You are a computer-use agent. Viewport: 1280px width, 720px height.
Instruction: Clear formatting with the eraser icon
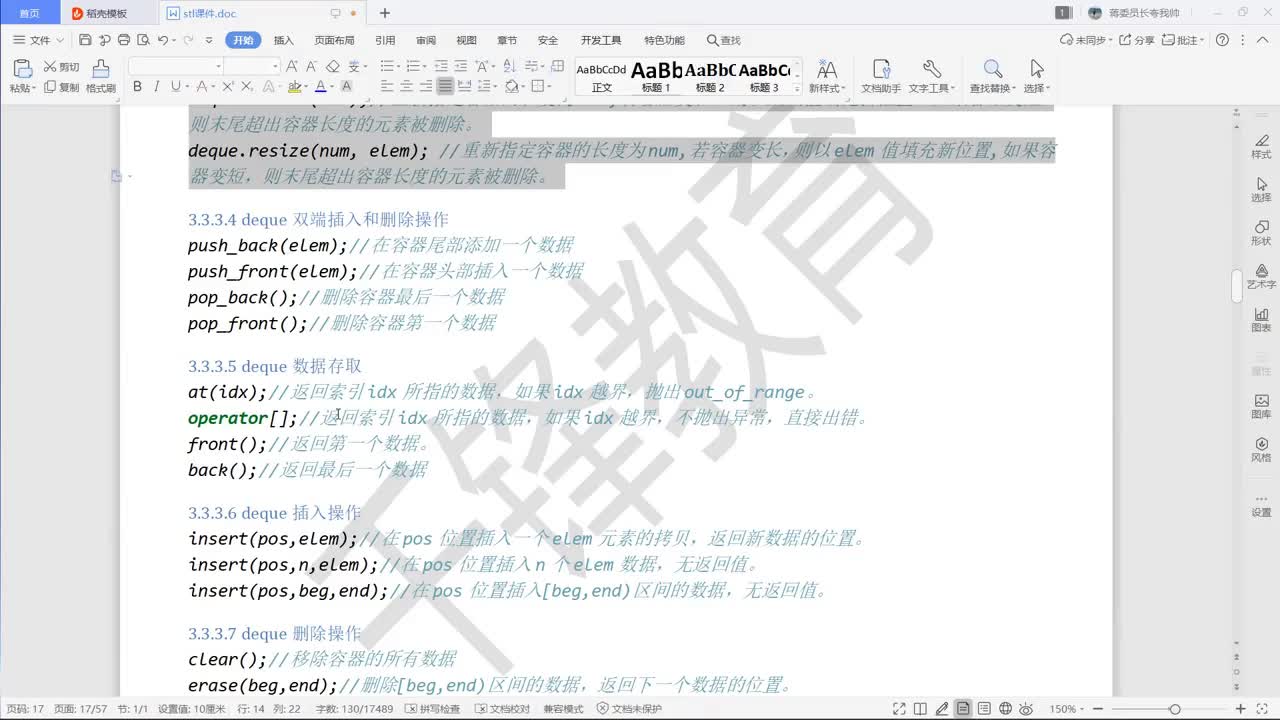(x=333, y=66)
